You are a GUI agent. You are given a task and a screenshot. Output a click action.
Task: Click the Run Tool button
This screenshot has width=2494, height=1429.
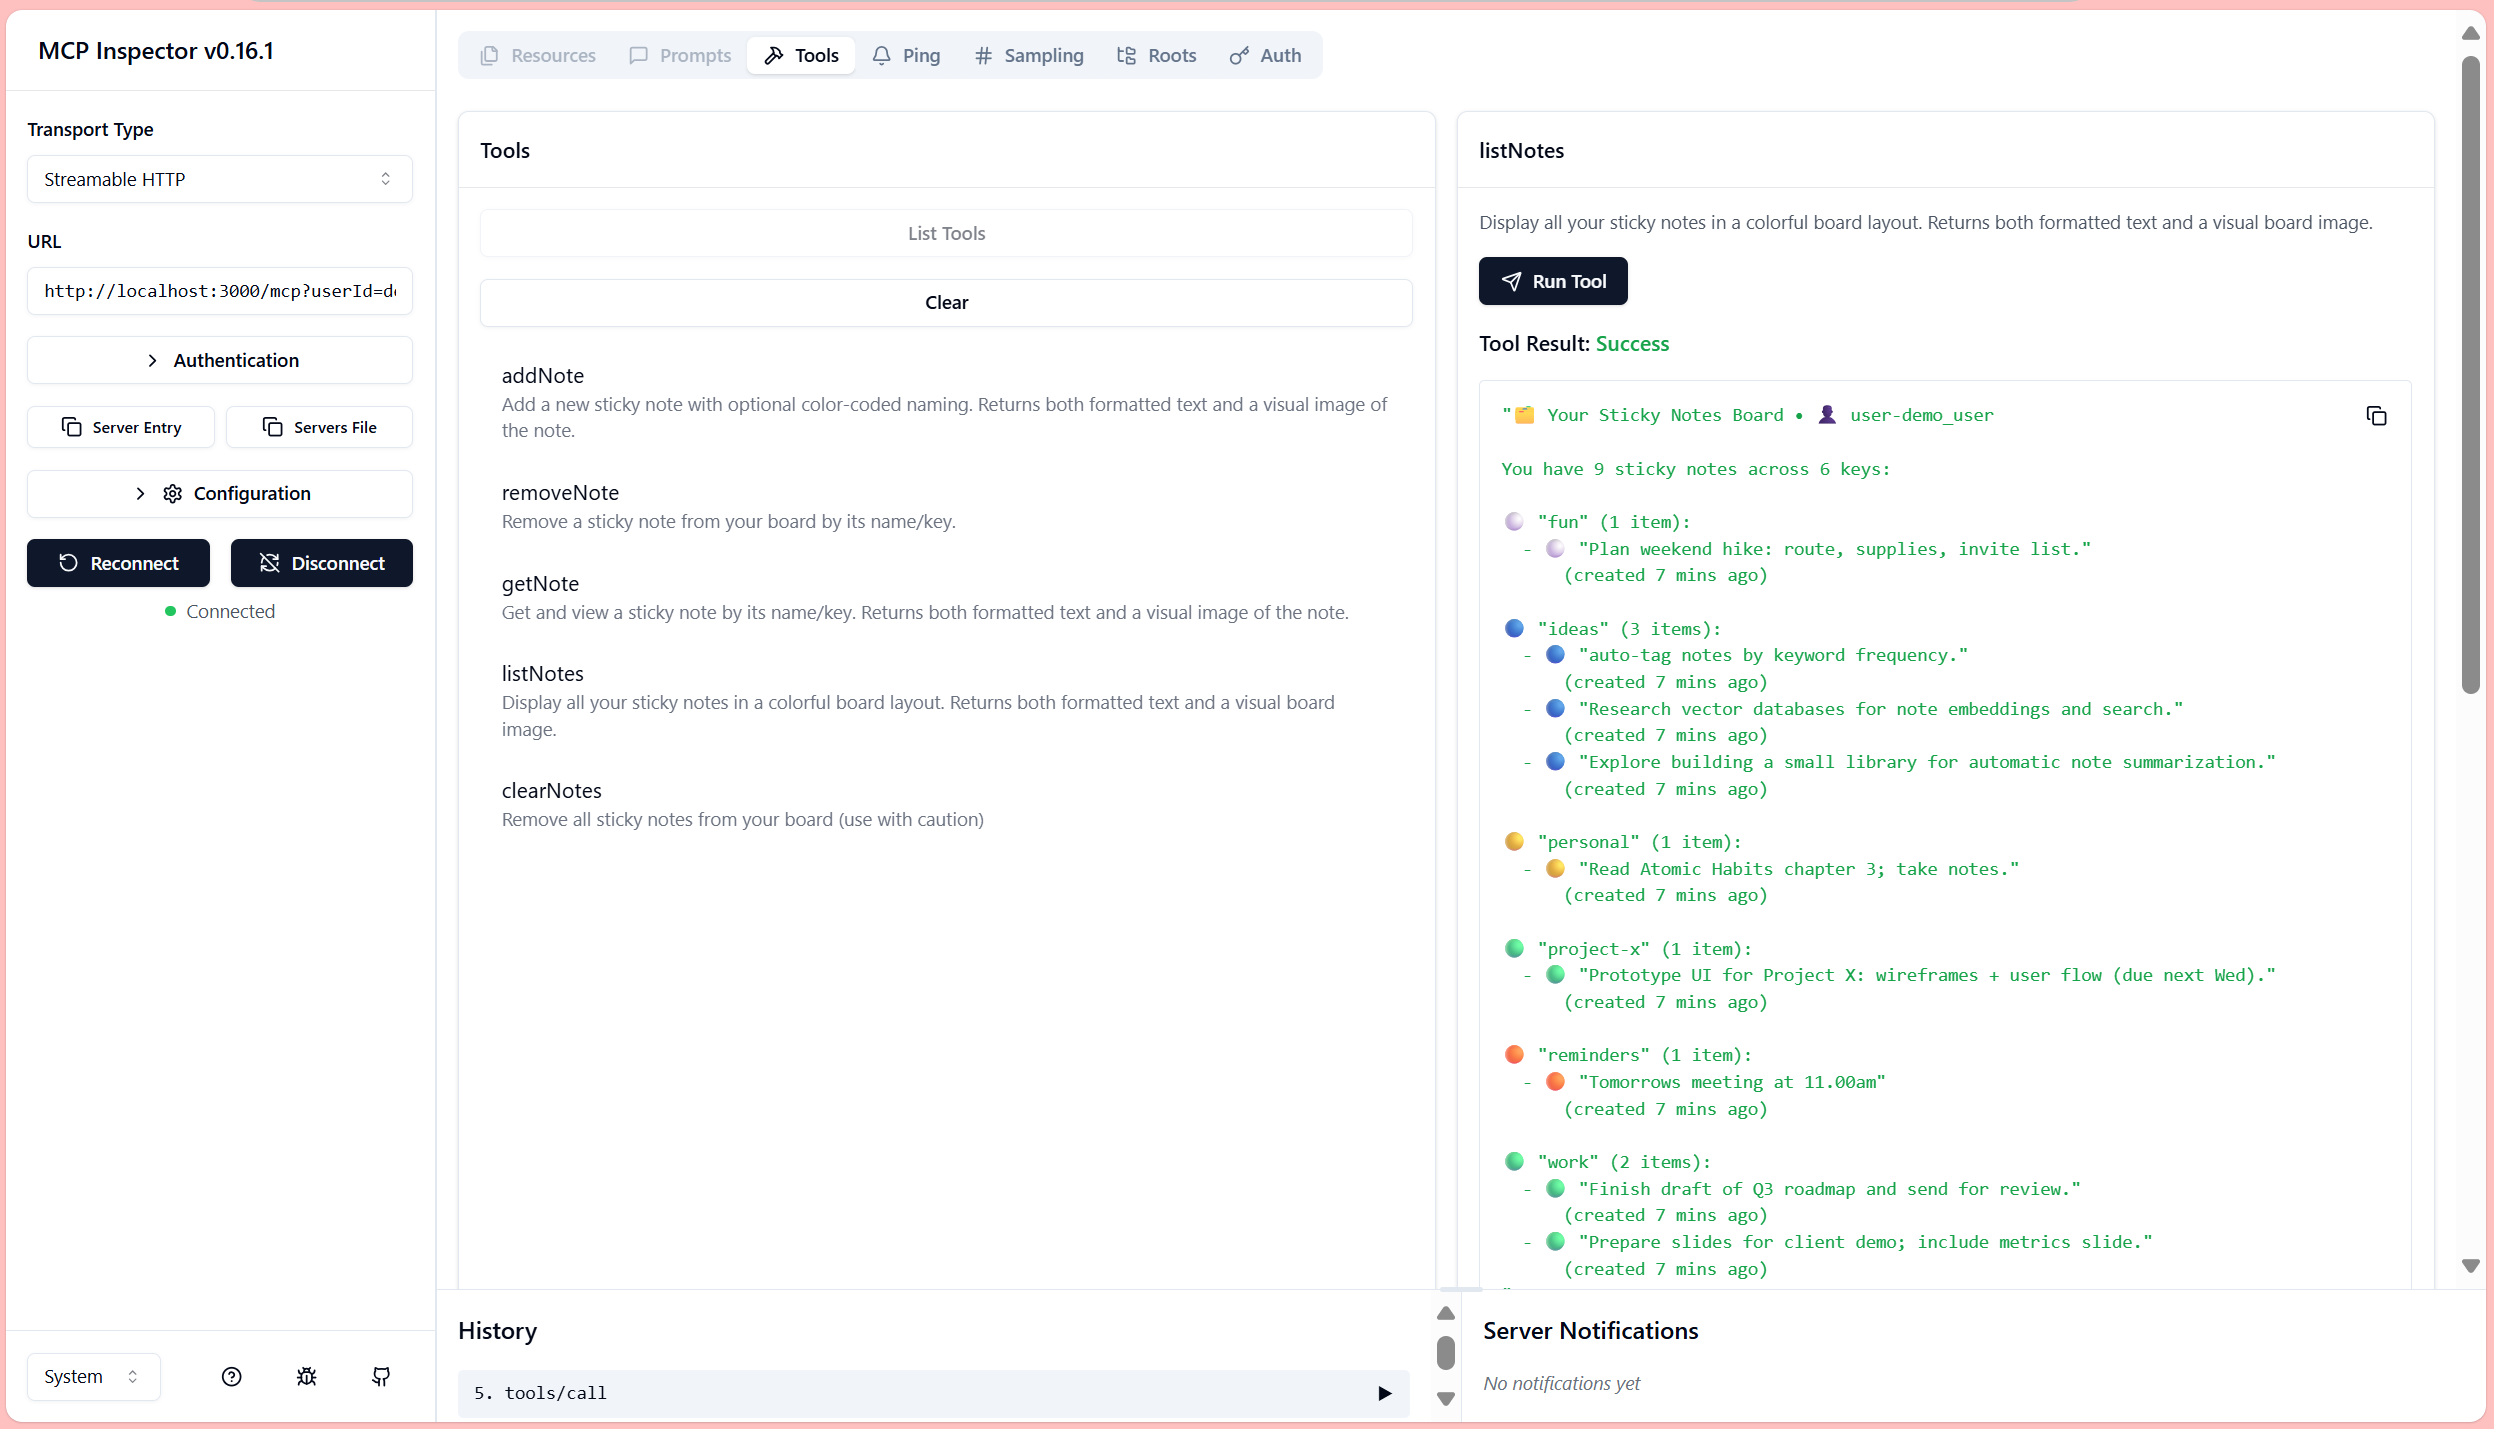point(1552,281)
